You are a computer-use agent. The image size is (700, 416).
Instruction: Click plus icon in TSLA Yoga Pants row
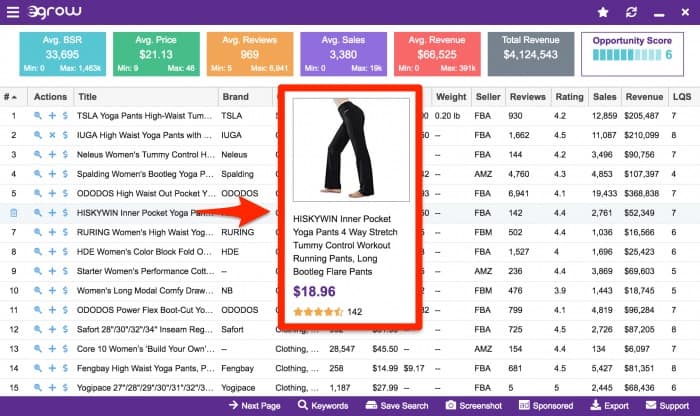52,116
